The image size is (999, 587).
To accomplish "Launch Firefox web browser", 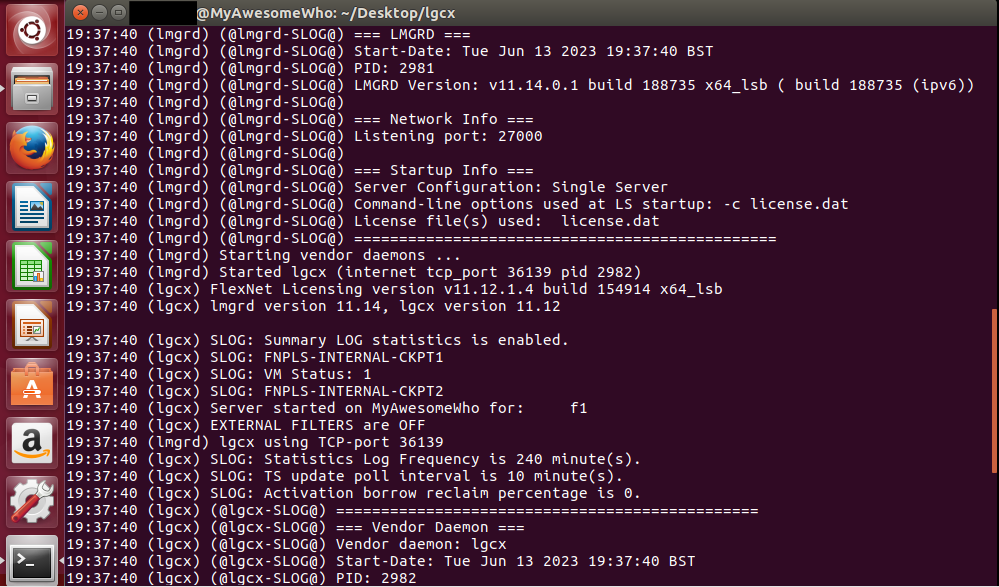I will click(x=32, y=149).
